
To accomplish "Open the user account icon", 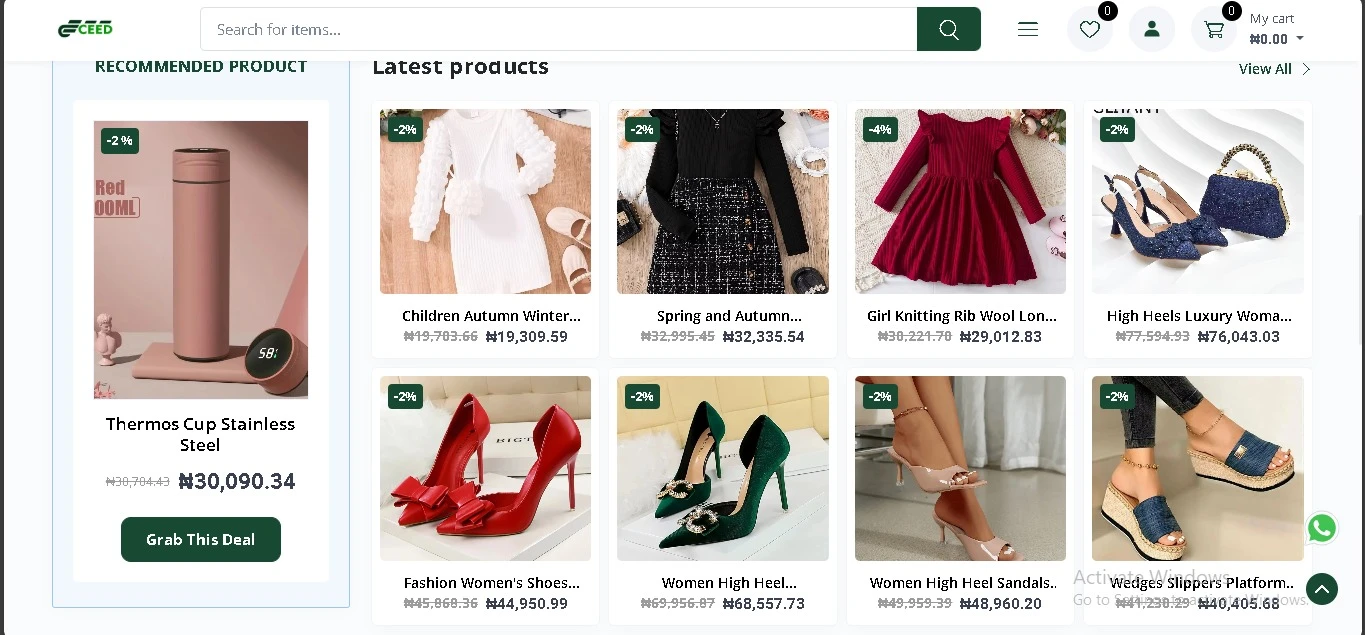I will [1151, 29].
